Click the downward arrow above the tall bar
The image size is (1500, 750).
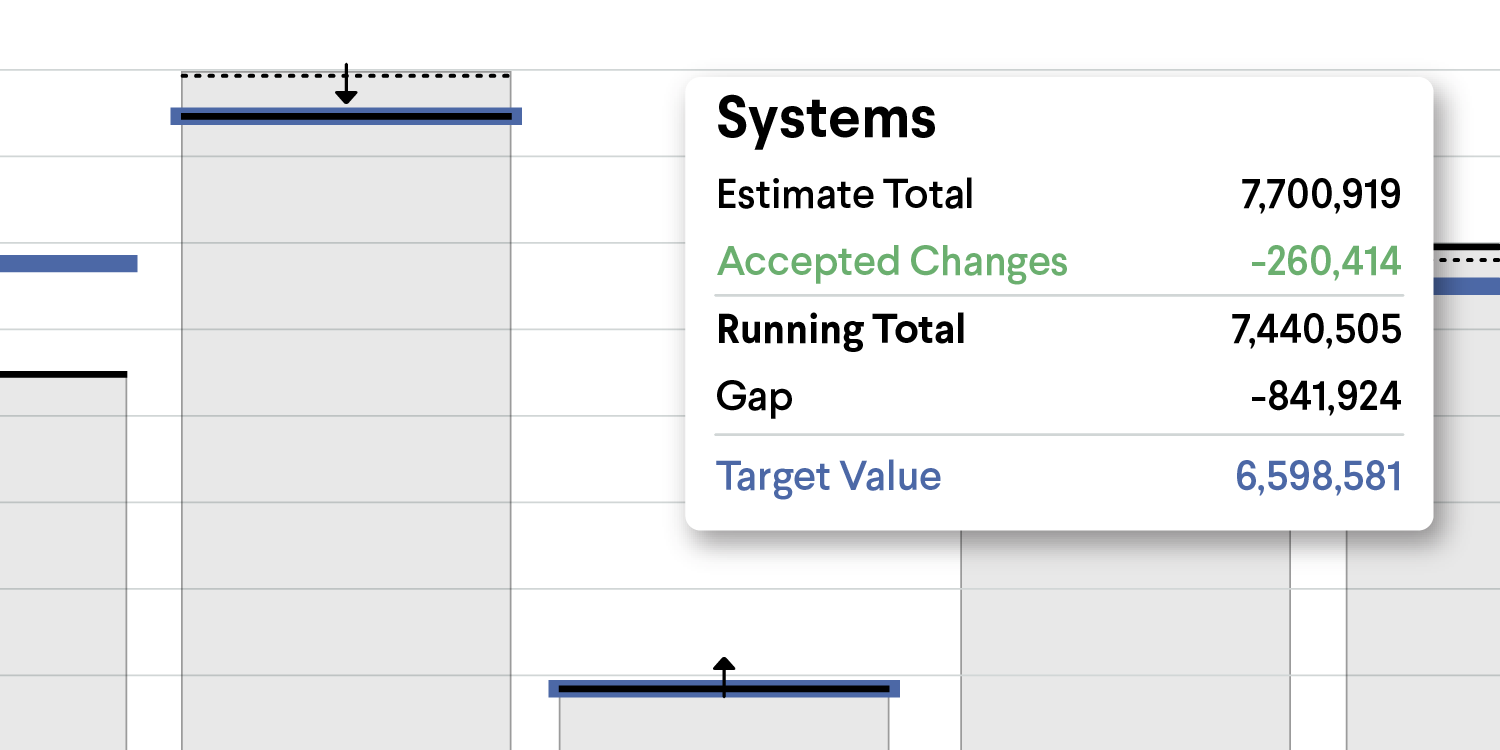coord(346,83)
